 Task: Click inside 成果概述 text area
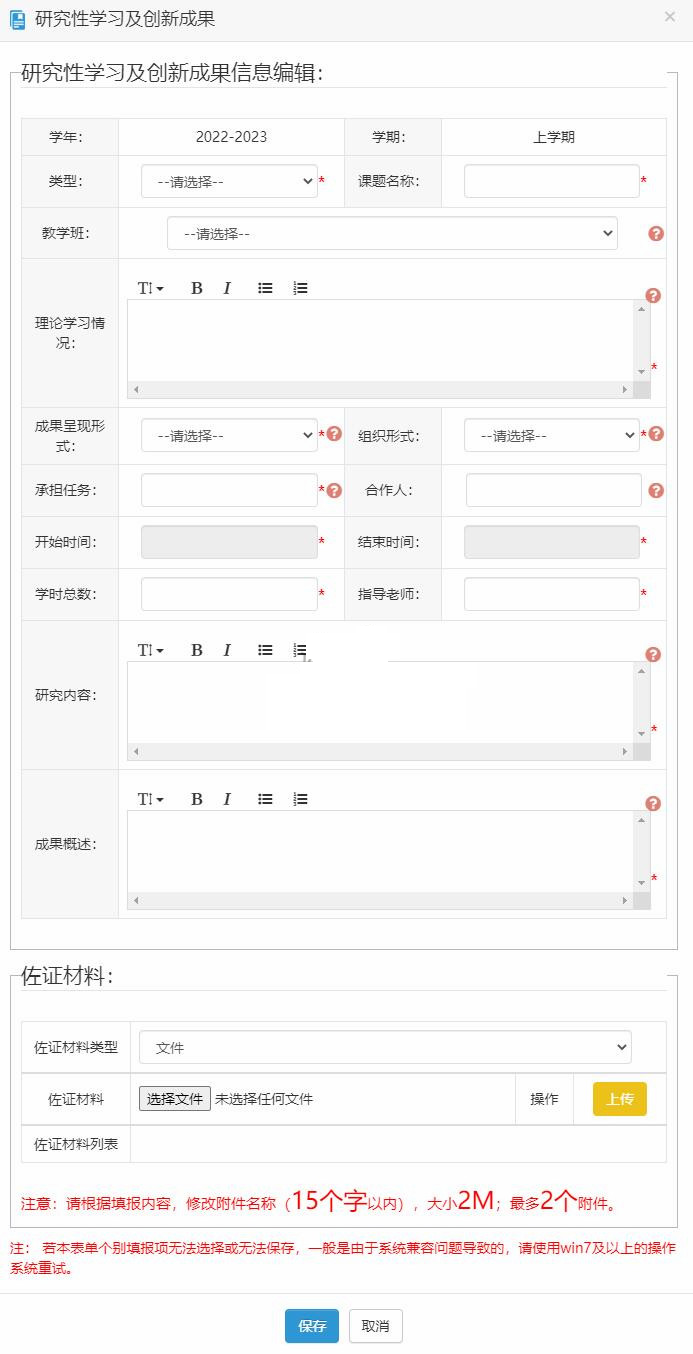(381, 851)
